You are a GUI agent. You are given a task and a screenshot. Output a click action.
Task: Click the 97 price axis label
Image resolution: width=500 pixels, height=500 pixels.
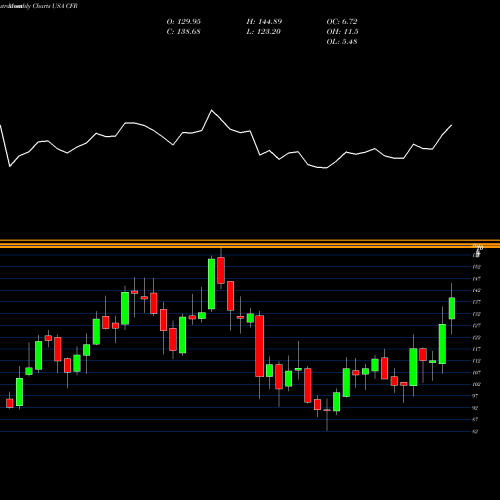(476, 396)
